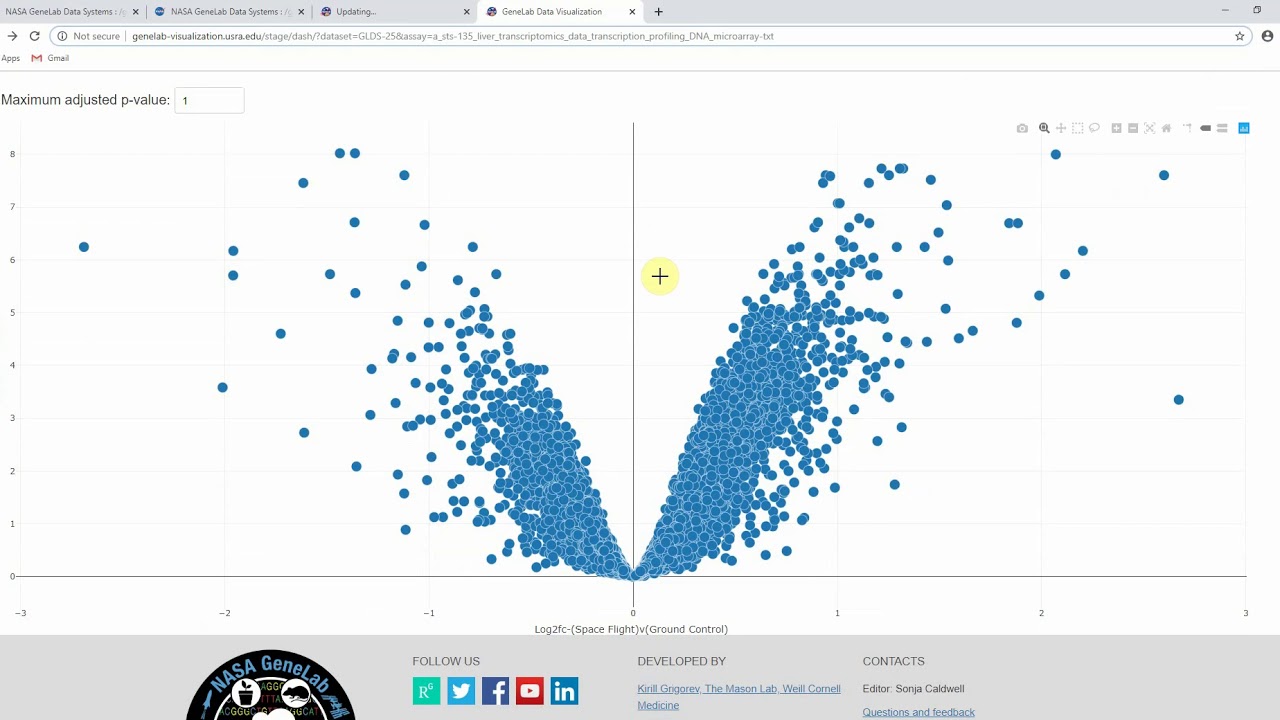Open the LinkedIn icon under Follow Us
Image resolution: width=1280 pixels, height=720 pixels.
point(564,691)
